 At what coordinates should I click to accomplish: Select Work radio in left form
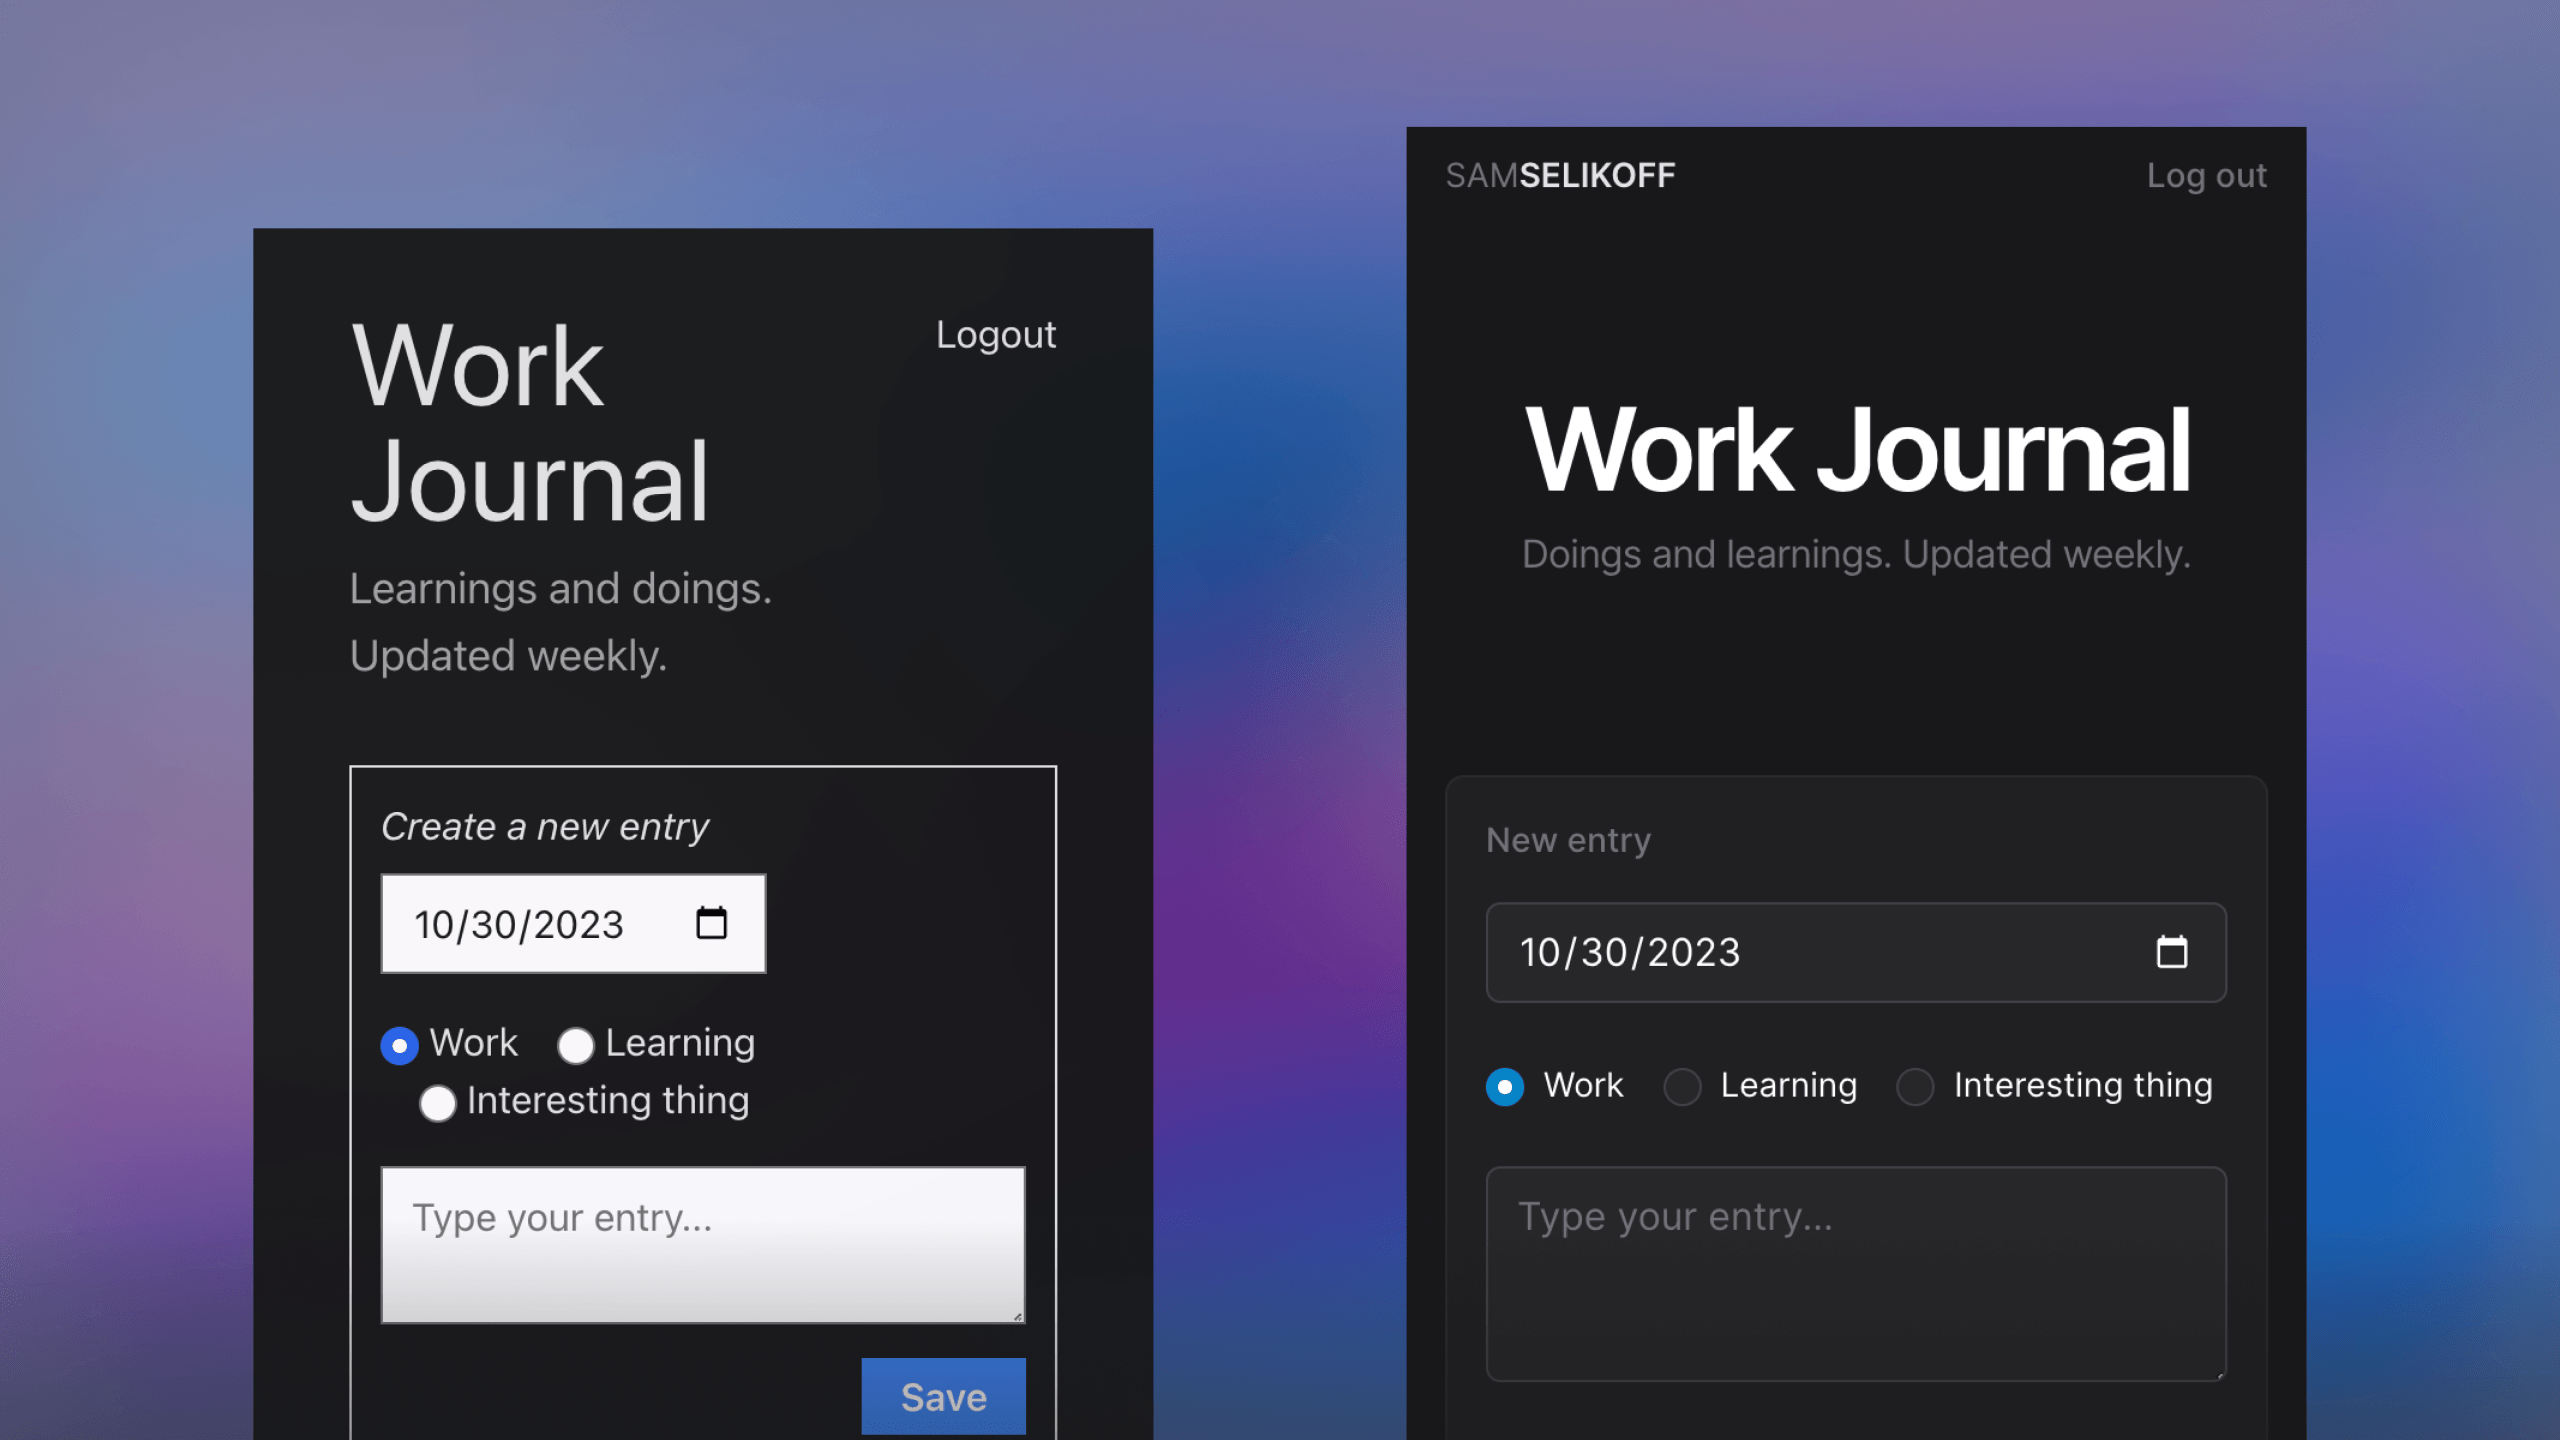coord(399,1046)
